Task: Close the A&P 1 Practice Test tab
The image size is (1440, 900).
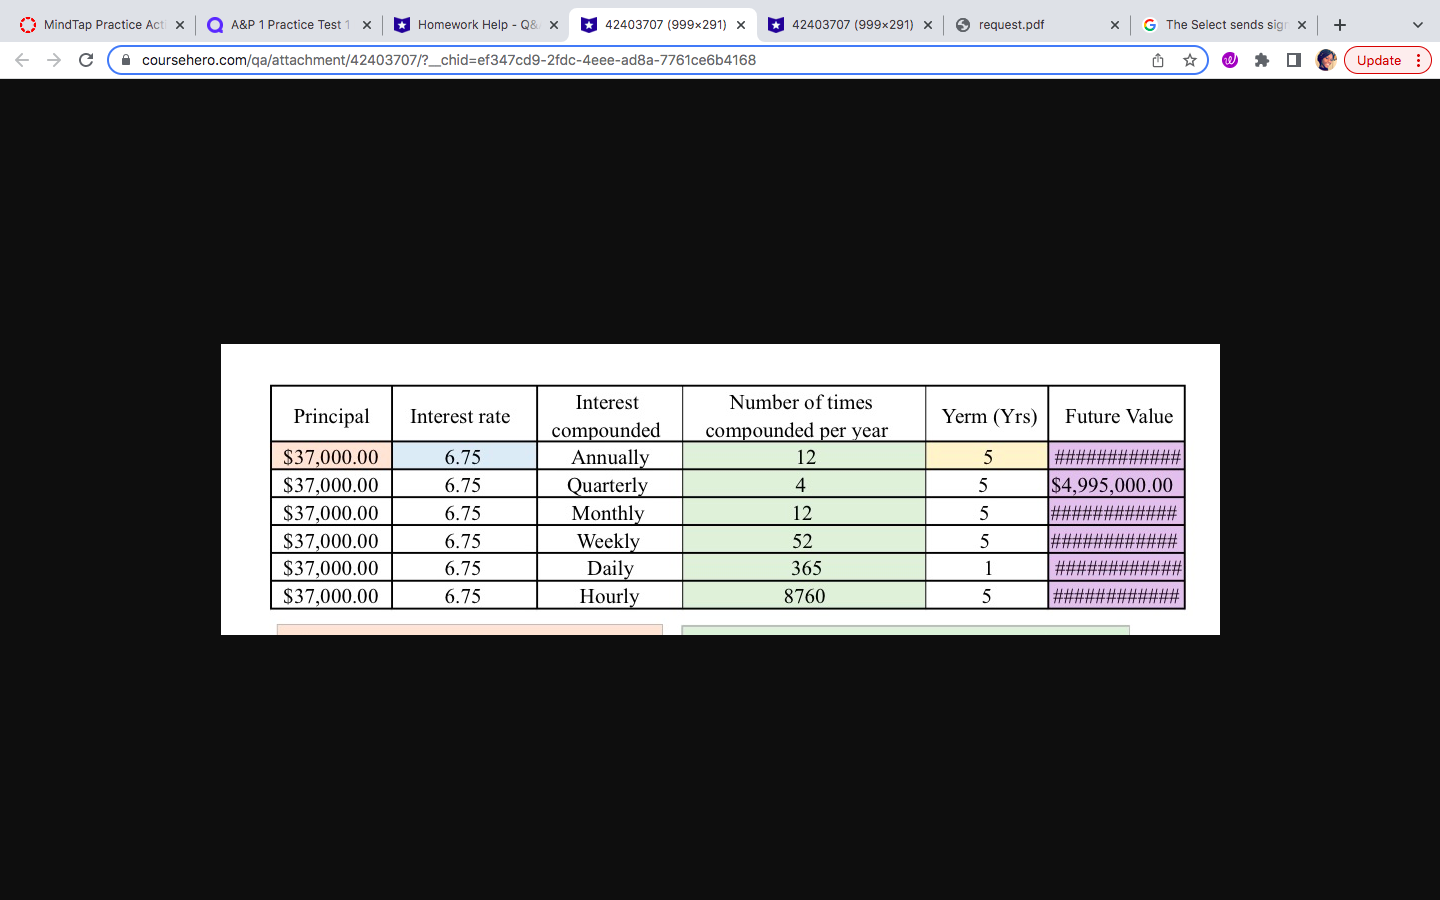Action: 367,25
